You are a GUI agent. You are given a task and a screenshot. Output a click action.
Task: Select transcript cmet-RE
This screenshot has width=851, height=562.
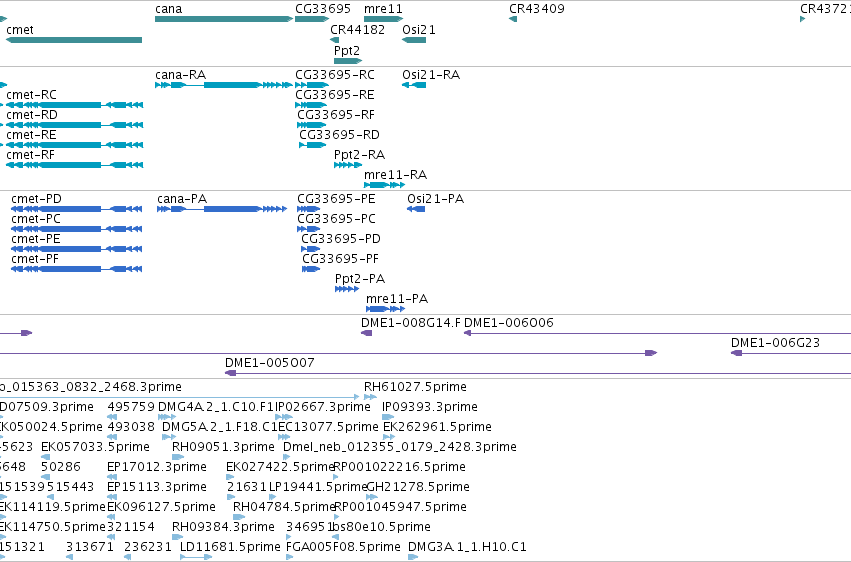[74, 145]
